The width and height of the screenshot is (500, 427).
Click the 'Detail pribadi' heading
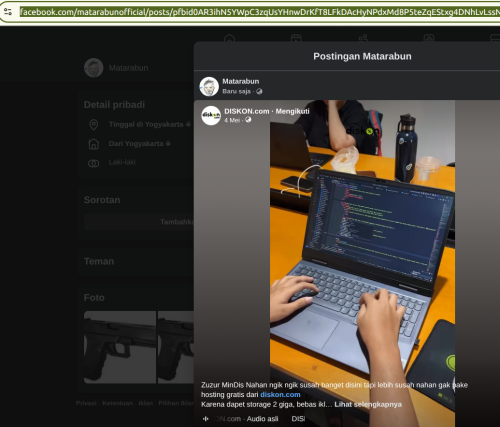click(x=114, y=105)
